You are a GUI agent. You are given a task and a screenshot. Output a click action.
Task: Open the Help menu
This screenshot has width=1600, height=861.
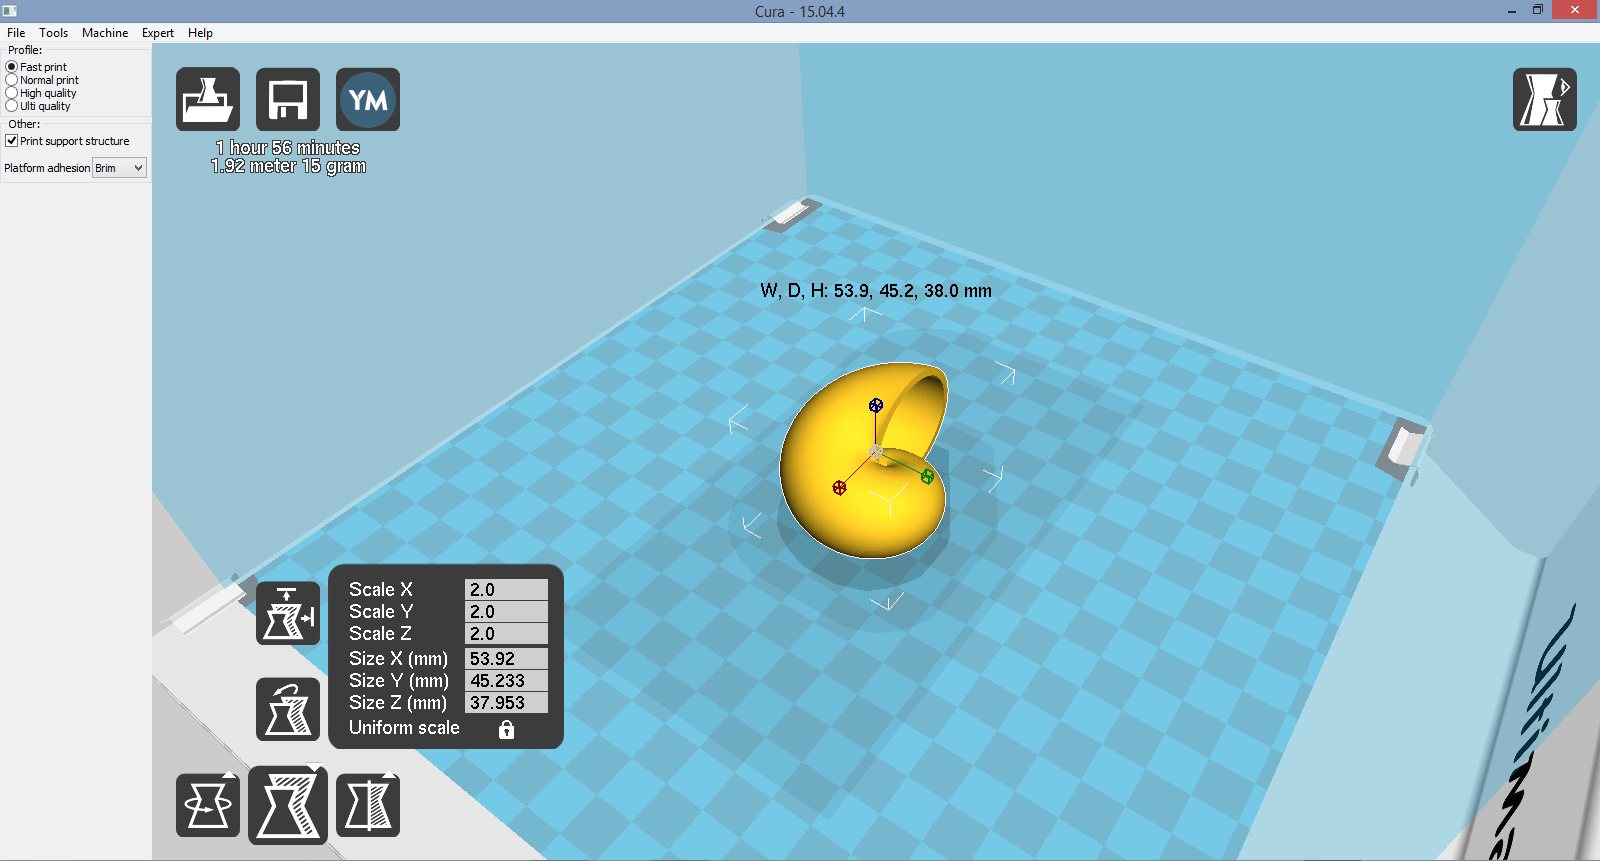[x=200, y=33]
